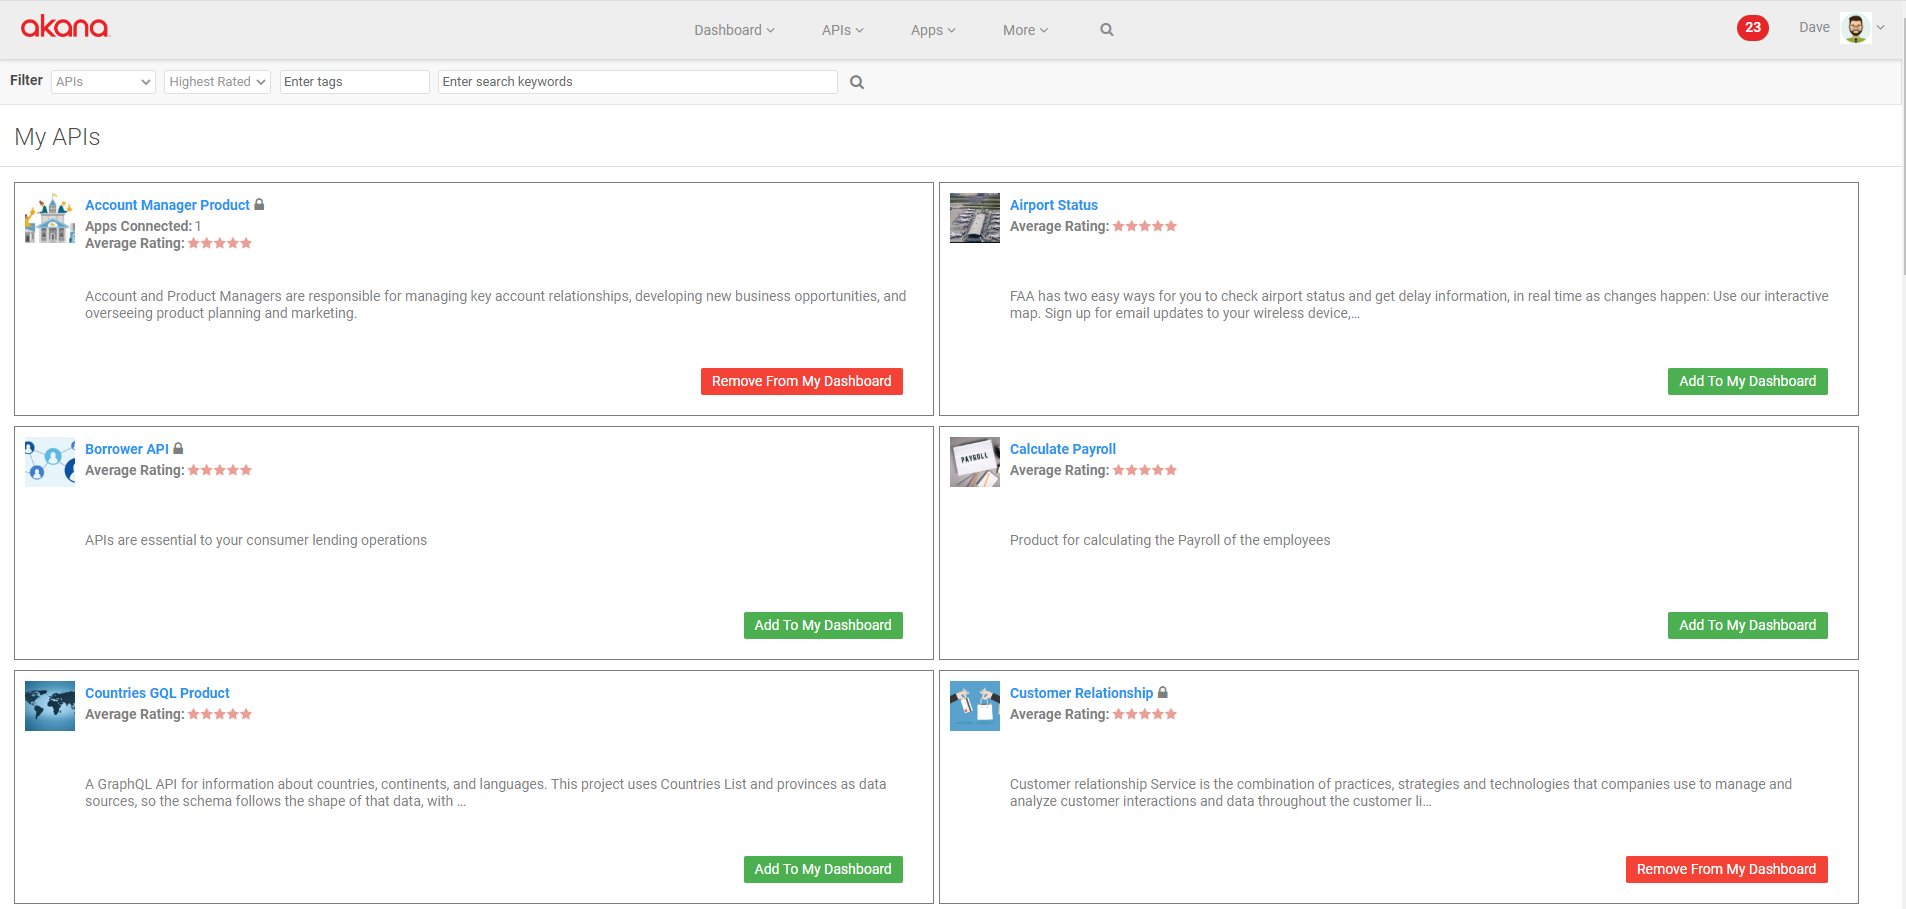Open search using the magnifier in the navigation bar
Image resolution: width=1906 pixels, height=909 pixels.
pos(1105,30)
